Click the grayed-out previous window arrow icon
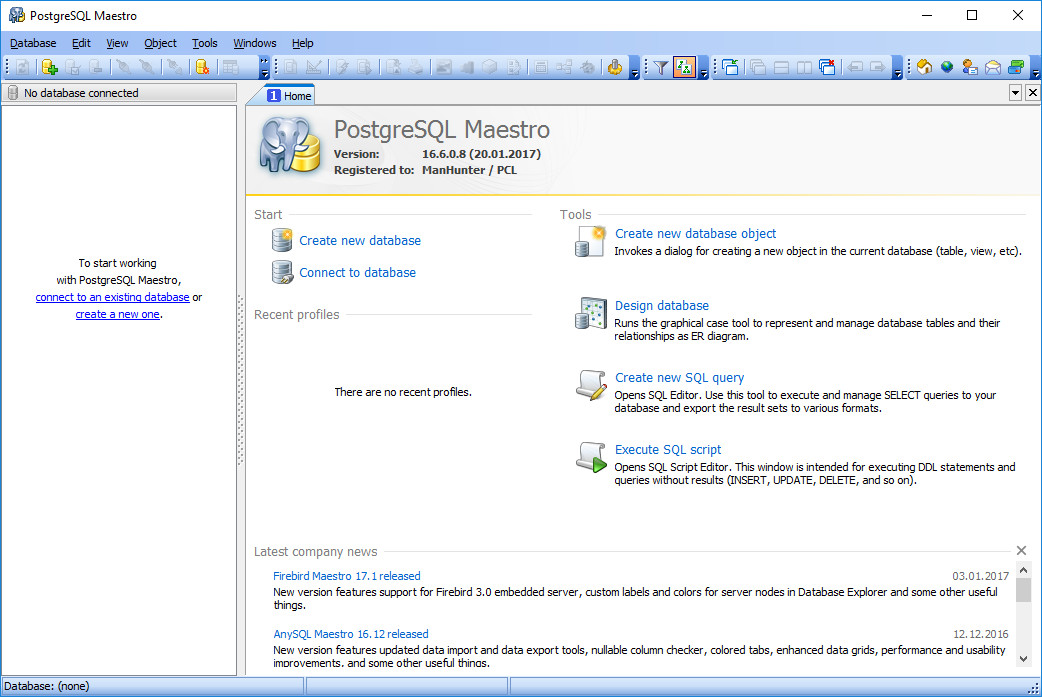The height and width of the screenshot is (697, 1042). click(855, 67)
